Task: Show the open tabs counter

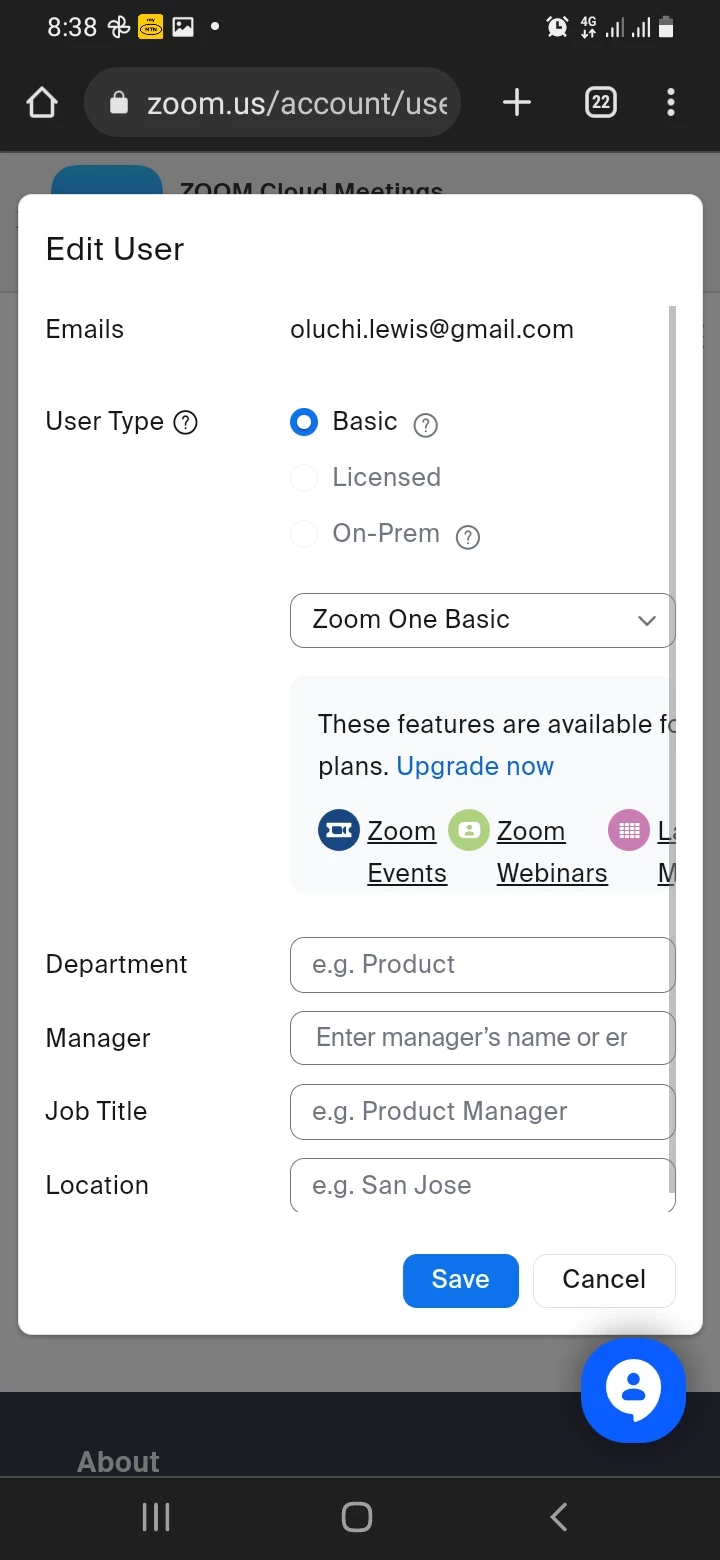Action: pyautogui.click(x=600, y=103)
